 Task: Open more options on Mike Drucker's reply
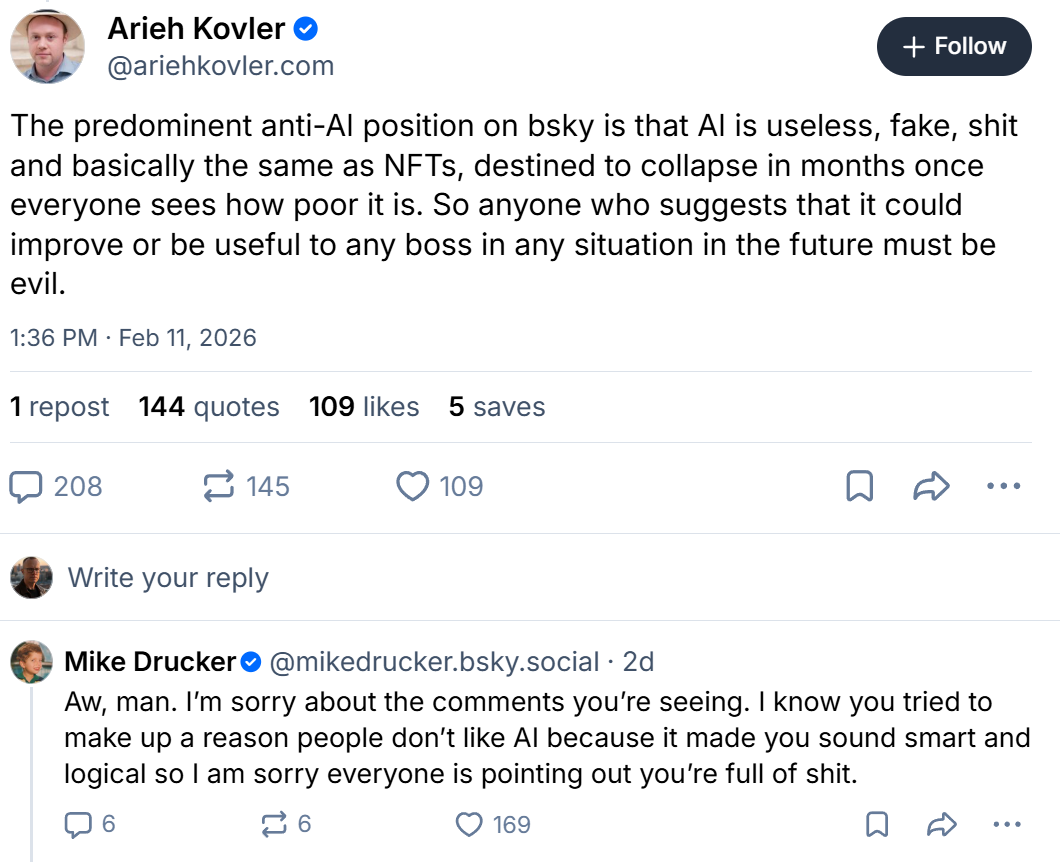pos(1006,824)
